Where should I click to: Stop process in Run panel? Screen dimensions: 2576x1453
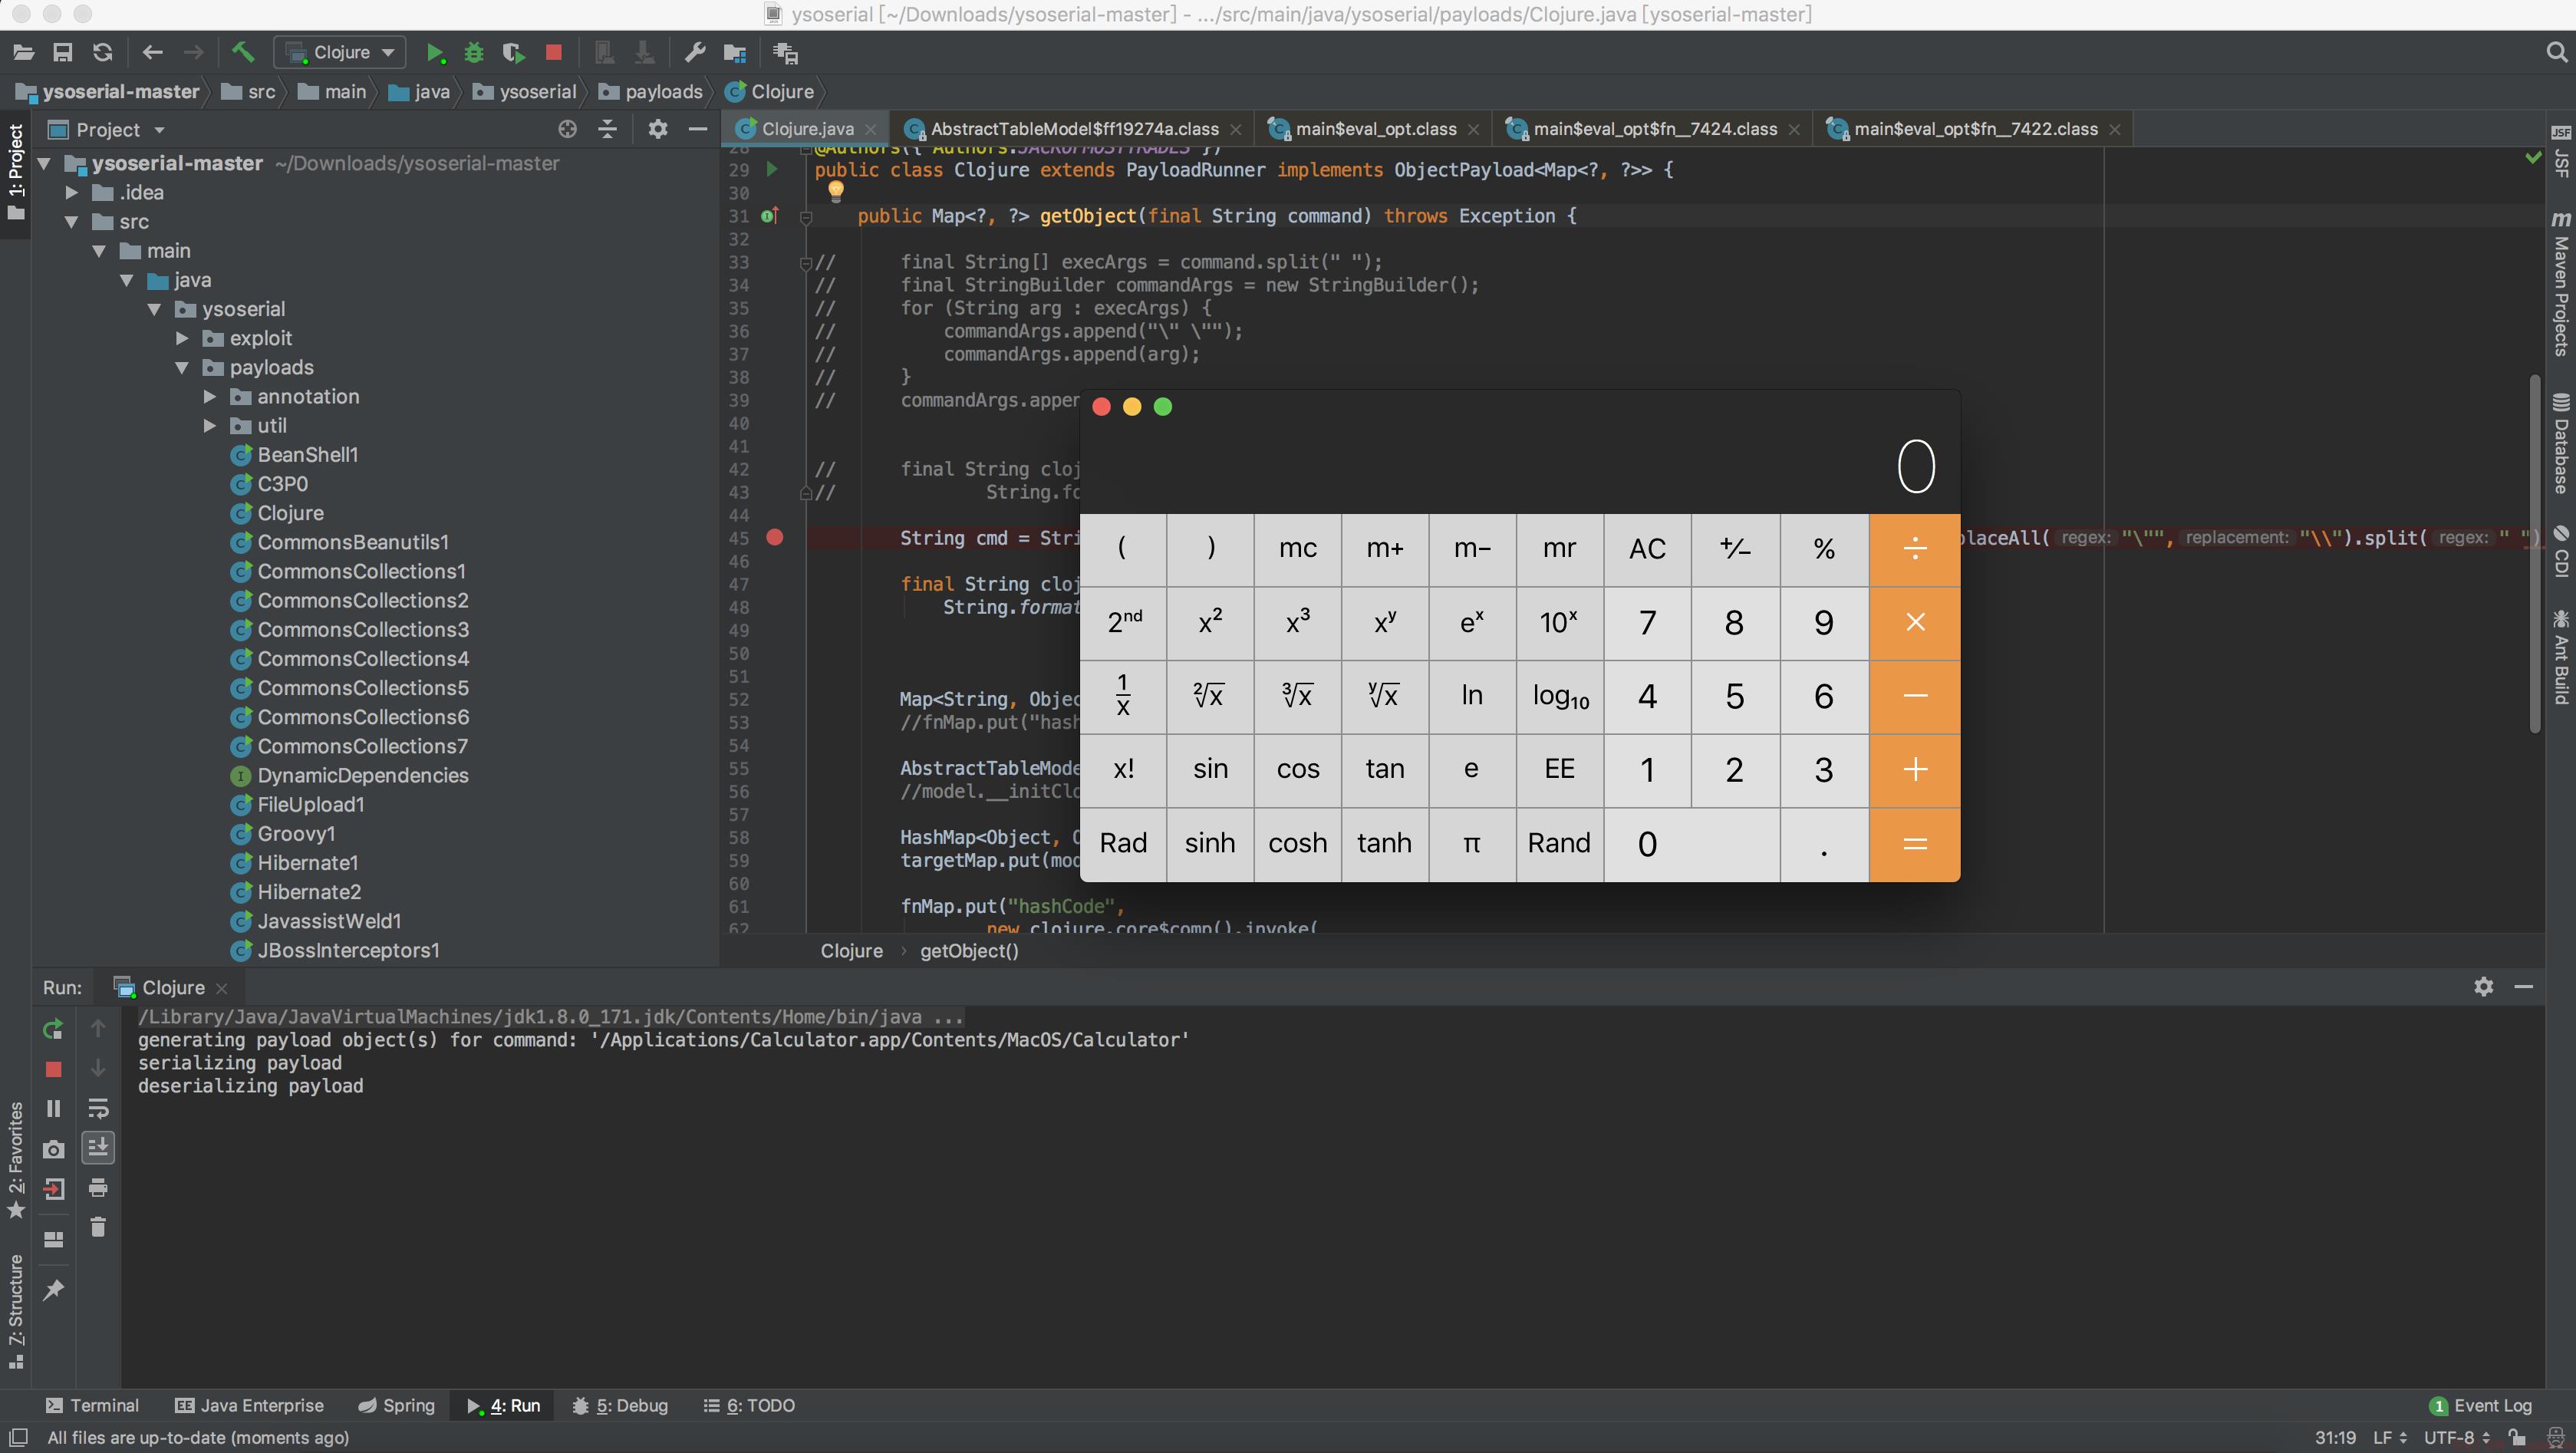pos(53,1069)
